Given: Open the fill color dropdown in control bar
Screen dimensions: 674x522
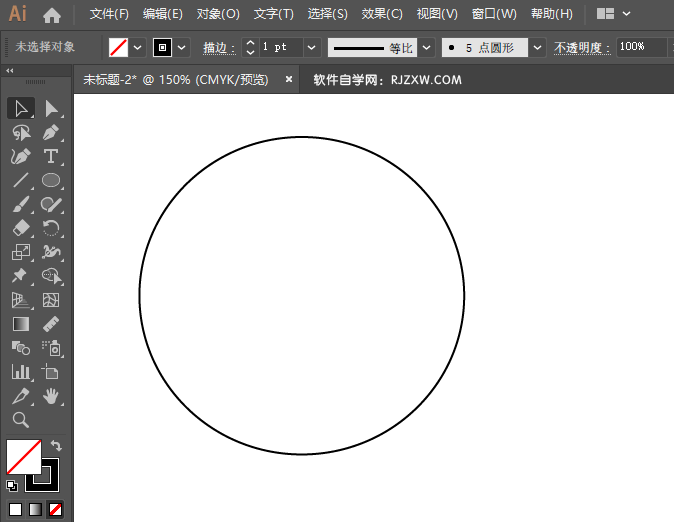Looking at the screenshot, I should pos(138,48).
